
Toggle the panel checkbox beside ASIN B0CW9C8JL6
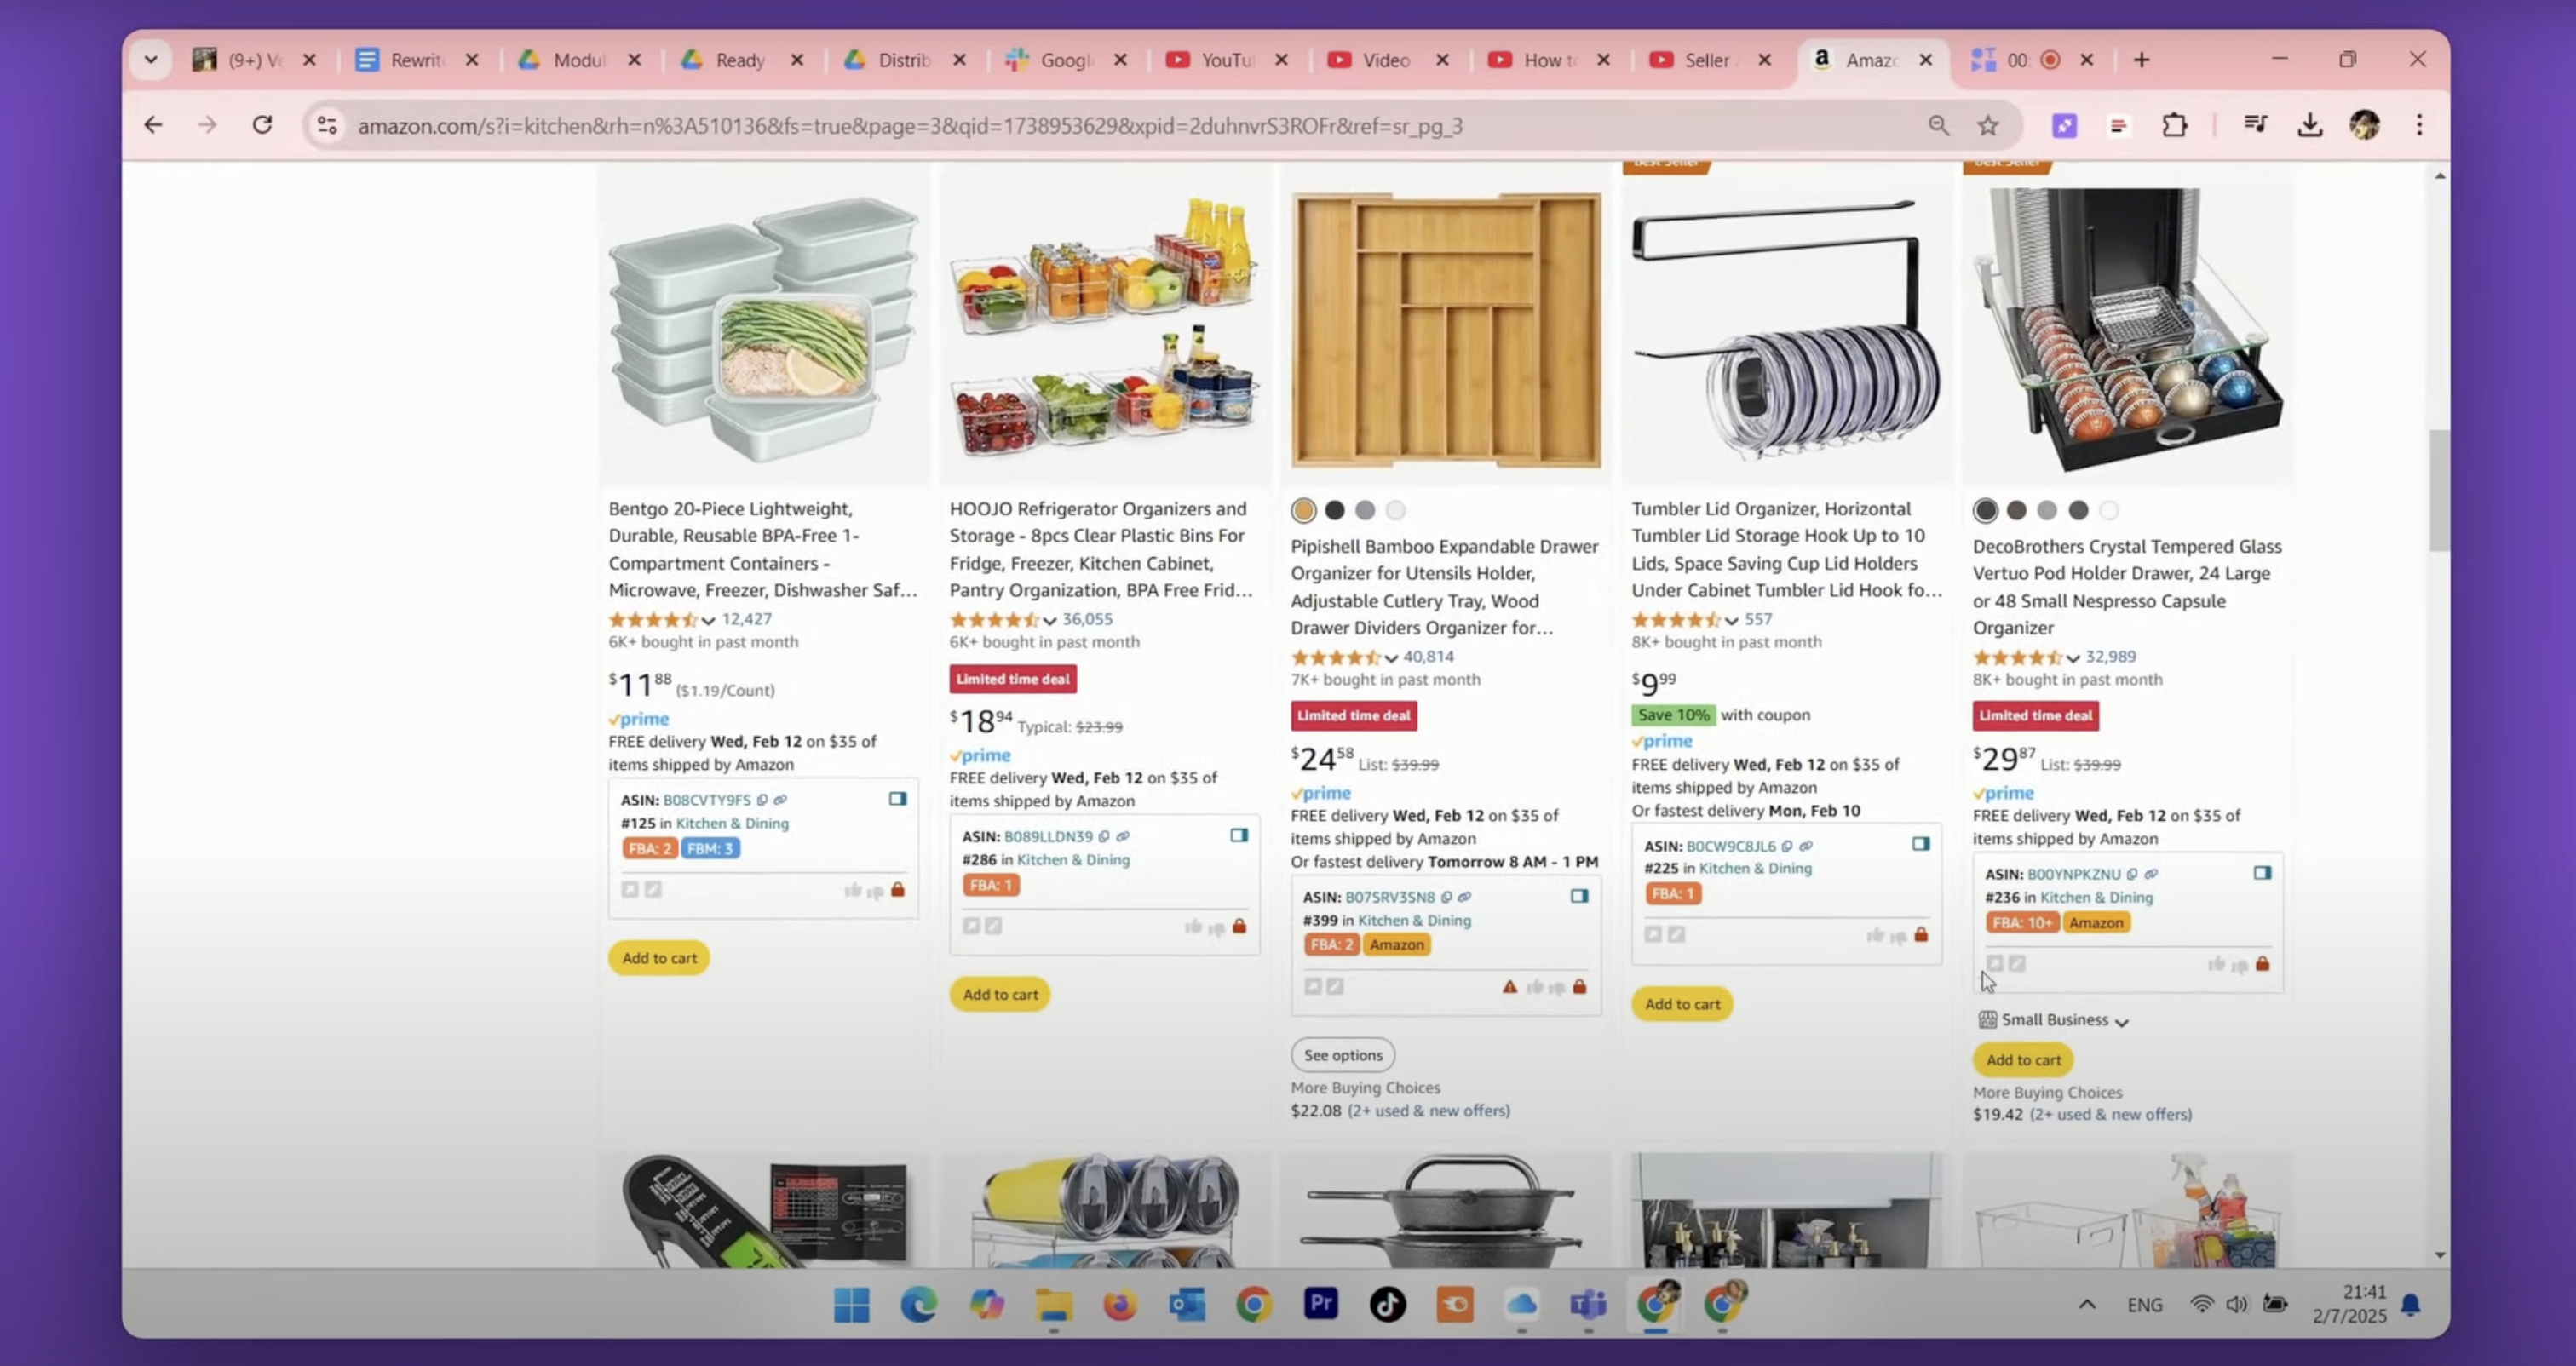[1921, 844]
